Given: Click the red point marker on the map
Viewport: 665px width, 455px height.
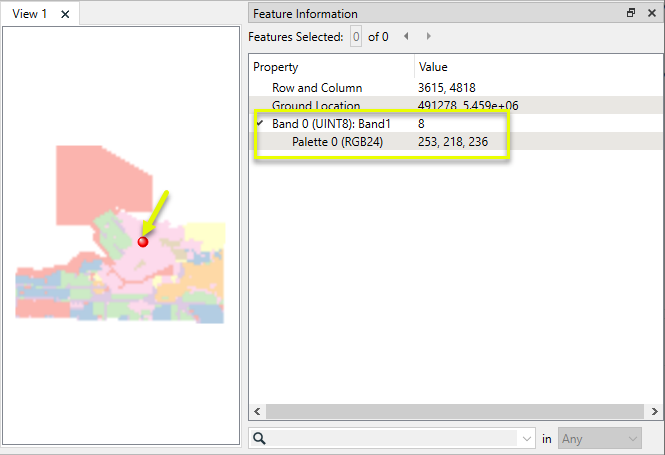Looking at the screenshot, I should [143, 241].
